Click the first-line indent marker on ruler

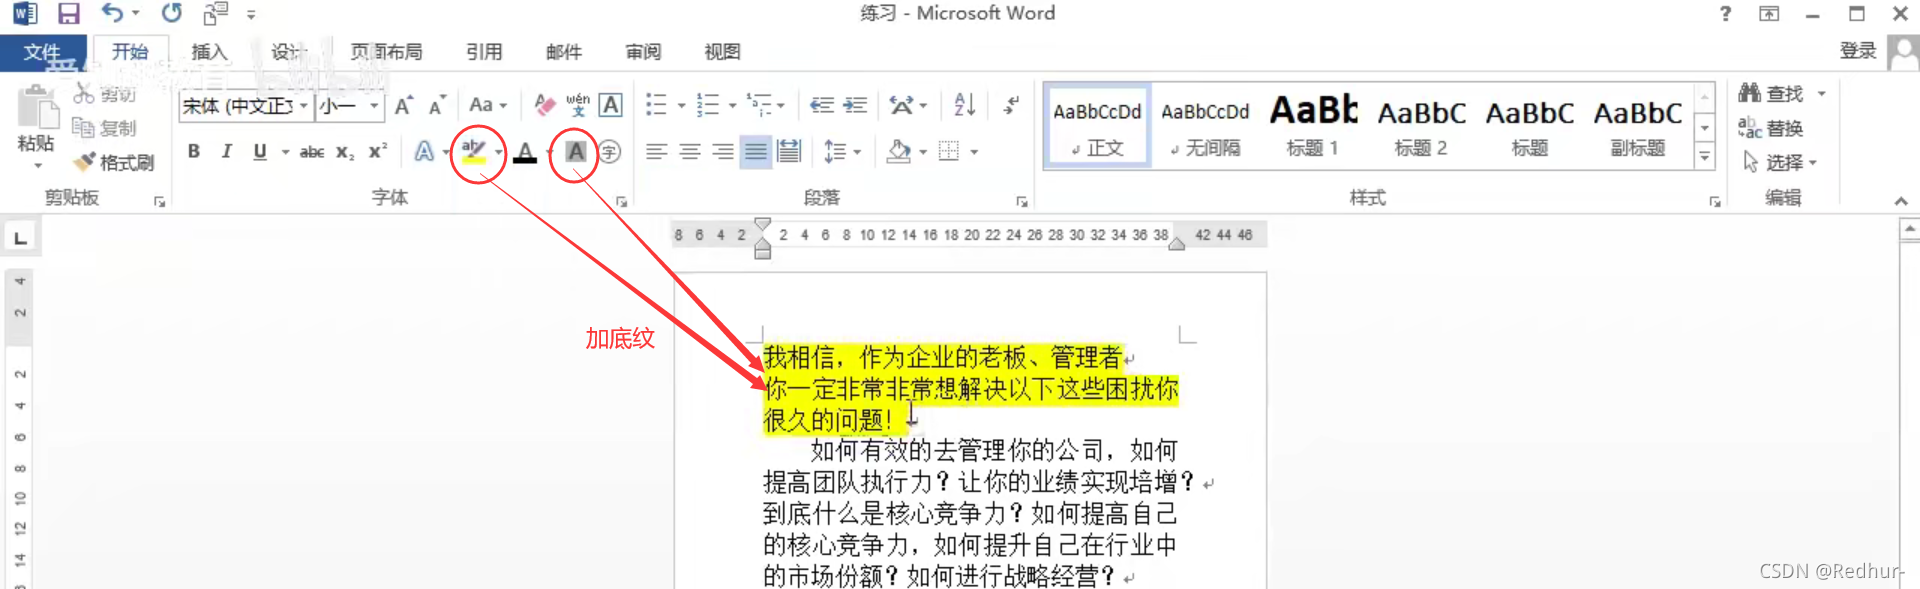tap(763, 225)
